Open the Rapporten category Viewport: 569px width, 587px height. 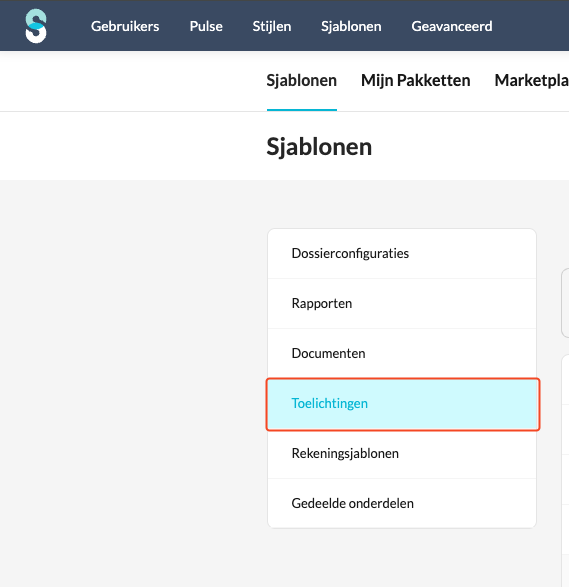click(402, 304)
